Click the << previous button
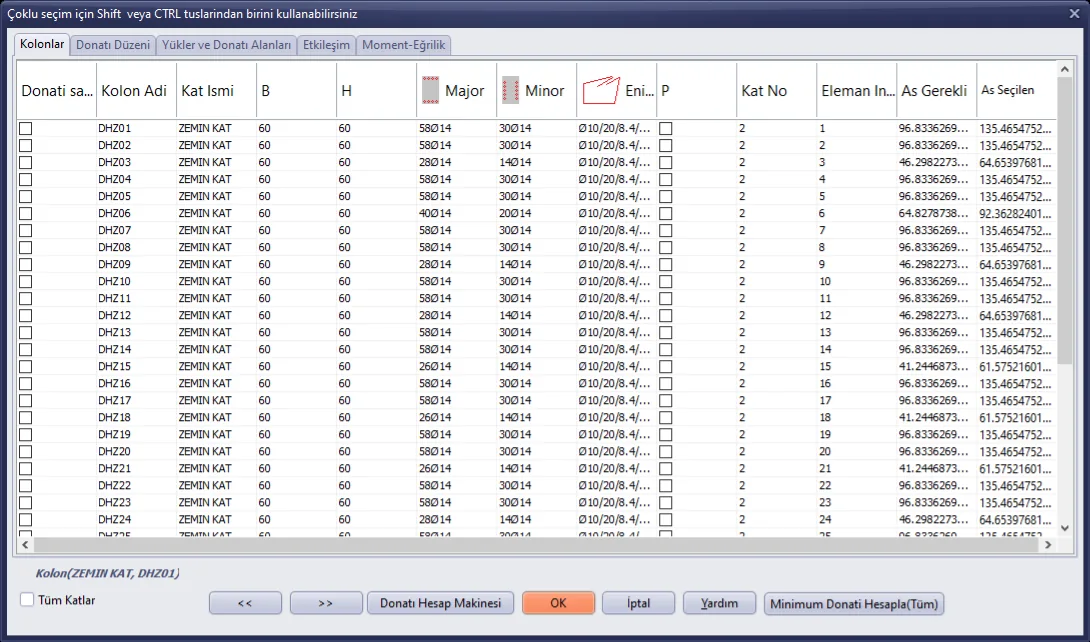The width and height of the screenshot is (1090, 642). 245,603
